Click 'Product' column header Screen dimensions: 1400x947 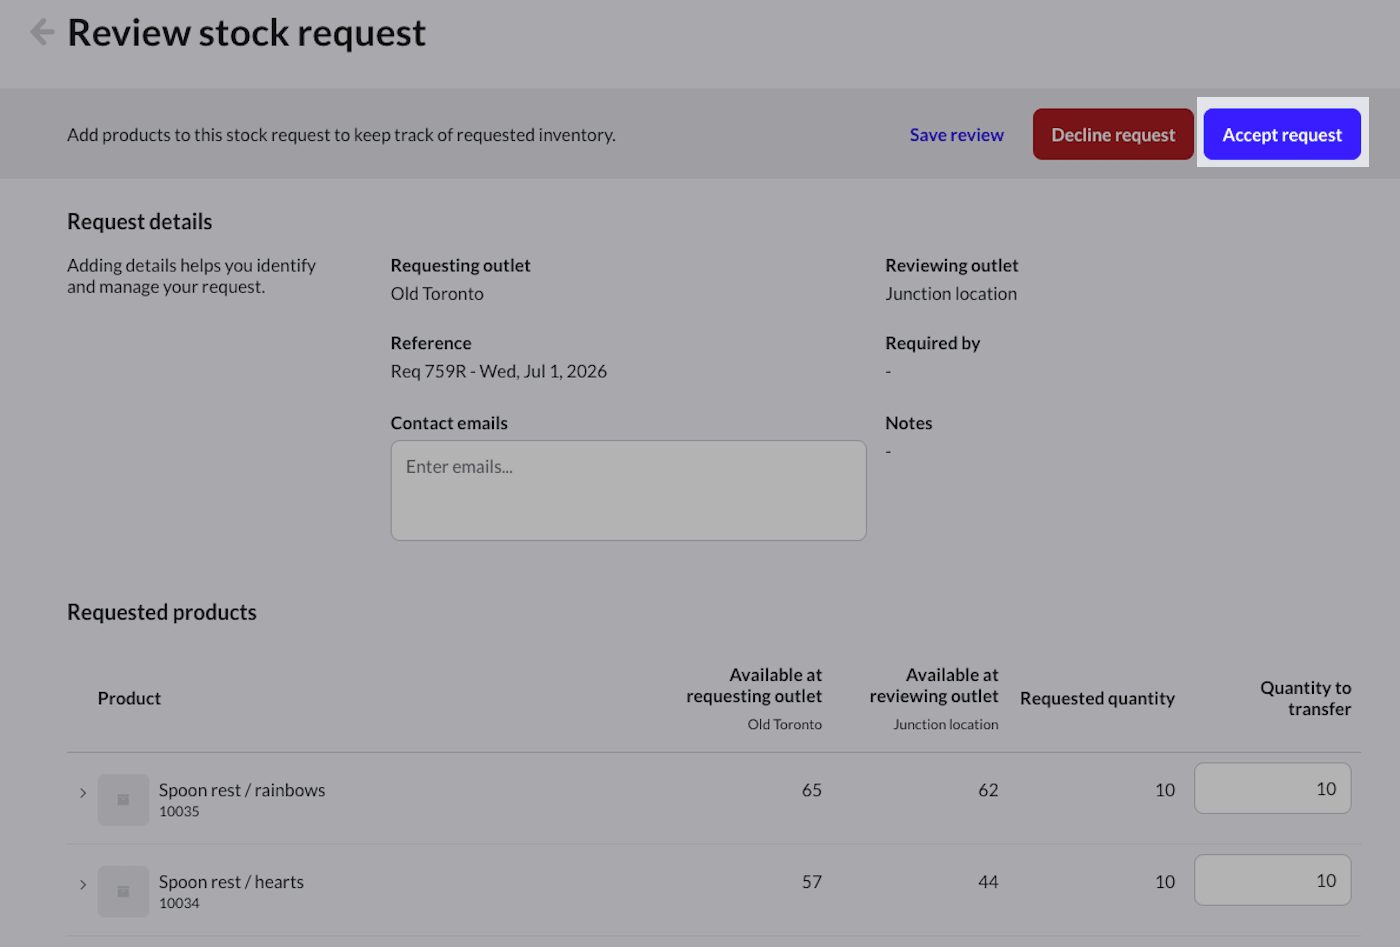point(129,699)
